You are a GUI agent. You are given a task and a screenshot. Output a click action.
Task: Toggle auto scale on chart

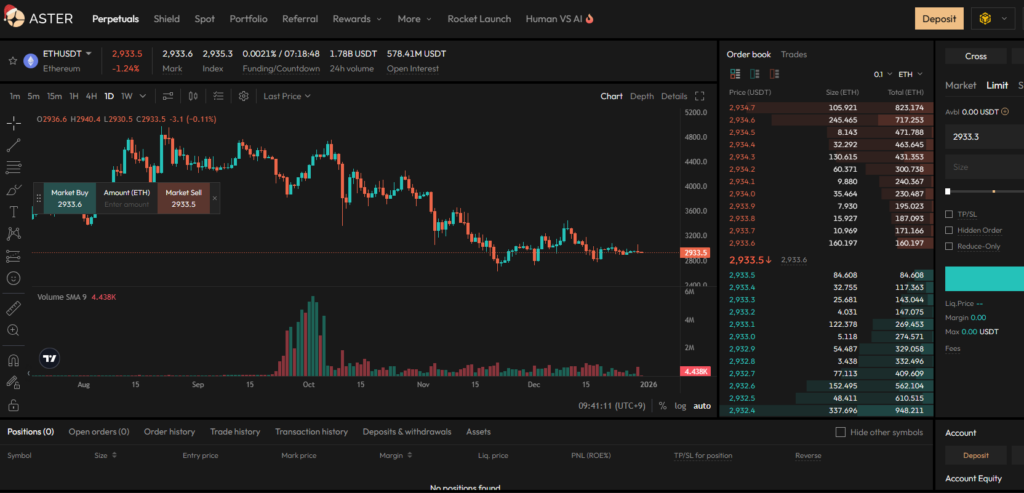pyautogui.click(x=702, y=406)
